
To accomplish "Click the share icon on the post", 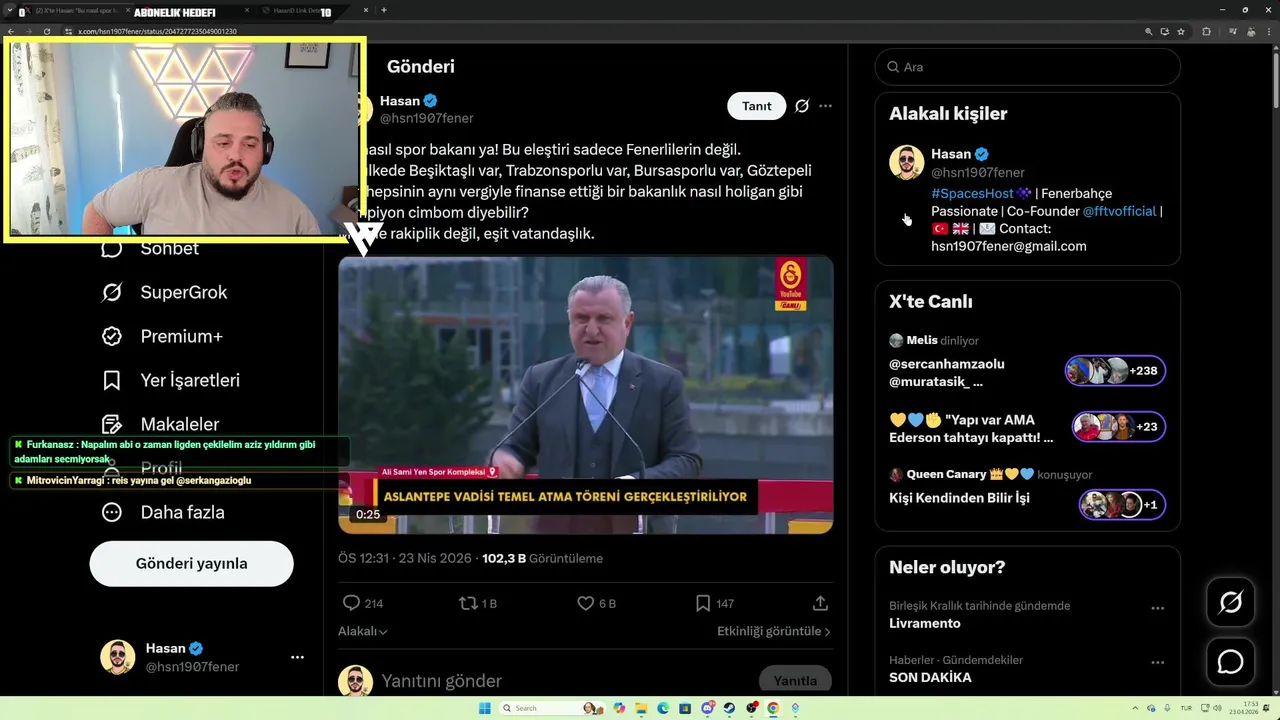I will [820, 603].
